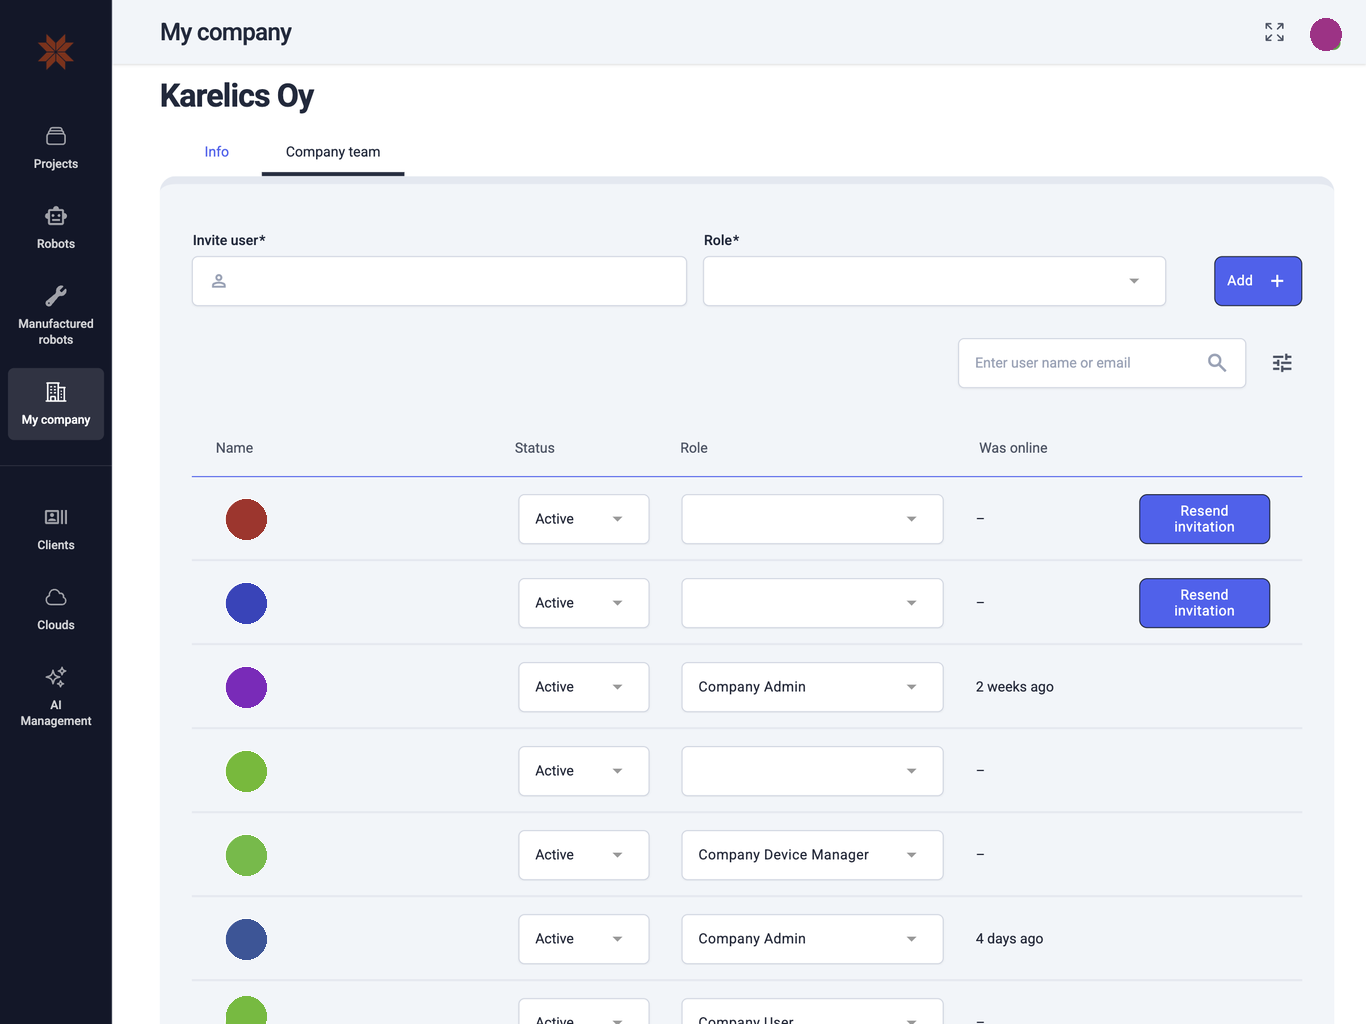Click the search magnifier icon
1366x1024 pixels.
click(x=1217, y=363)
